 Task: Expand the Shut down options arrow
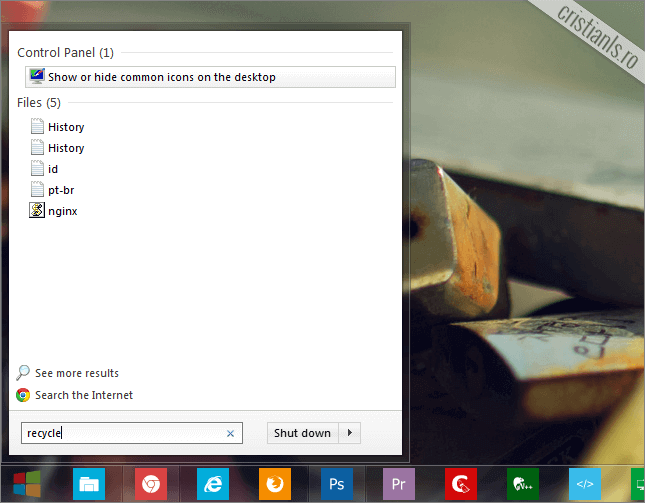click(x=349, y=433)
